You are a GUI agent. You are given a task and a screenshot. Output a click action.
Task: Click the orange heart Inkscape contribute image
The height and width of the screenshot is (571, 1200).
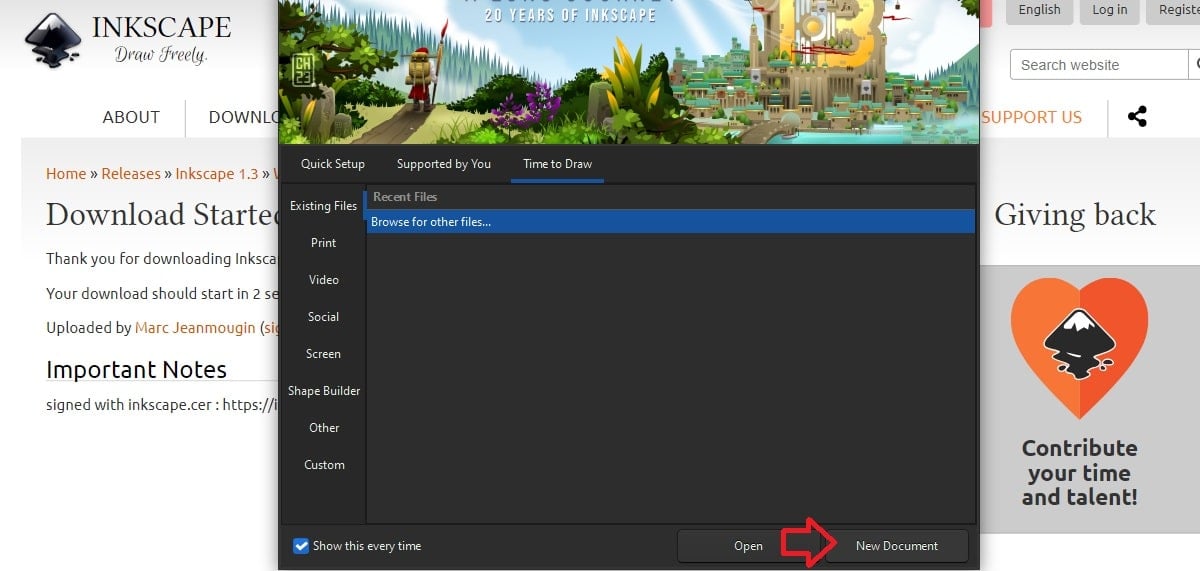tap(1079, 346)
